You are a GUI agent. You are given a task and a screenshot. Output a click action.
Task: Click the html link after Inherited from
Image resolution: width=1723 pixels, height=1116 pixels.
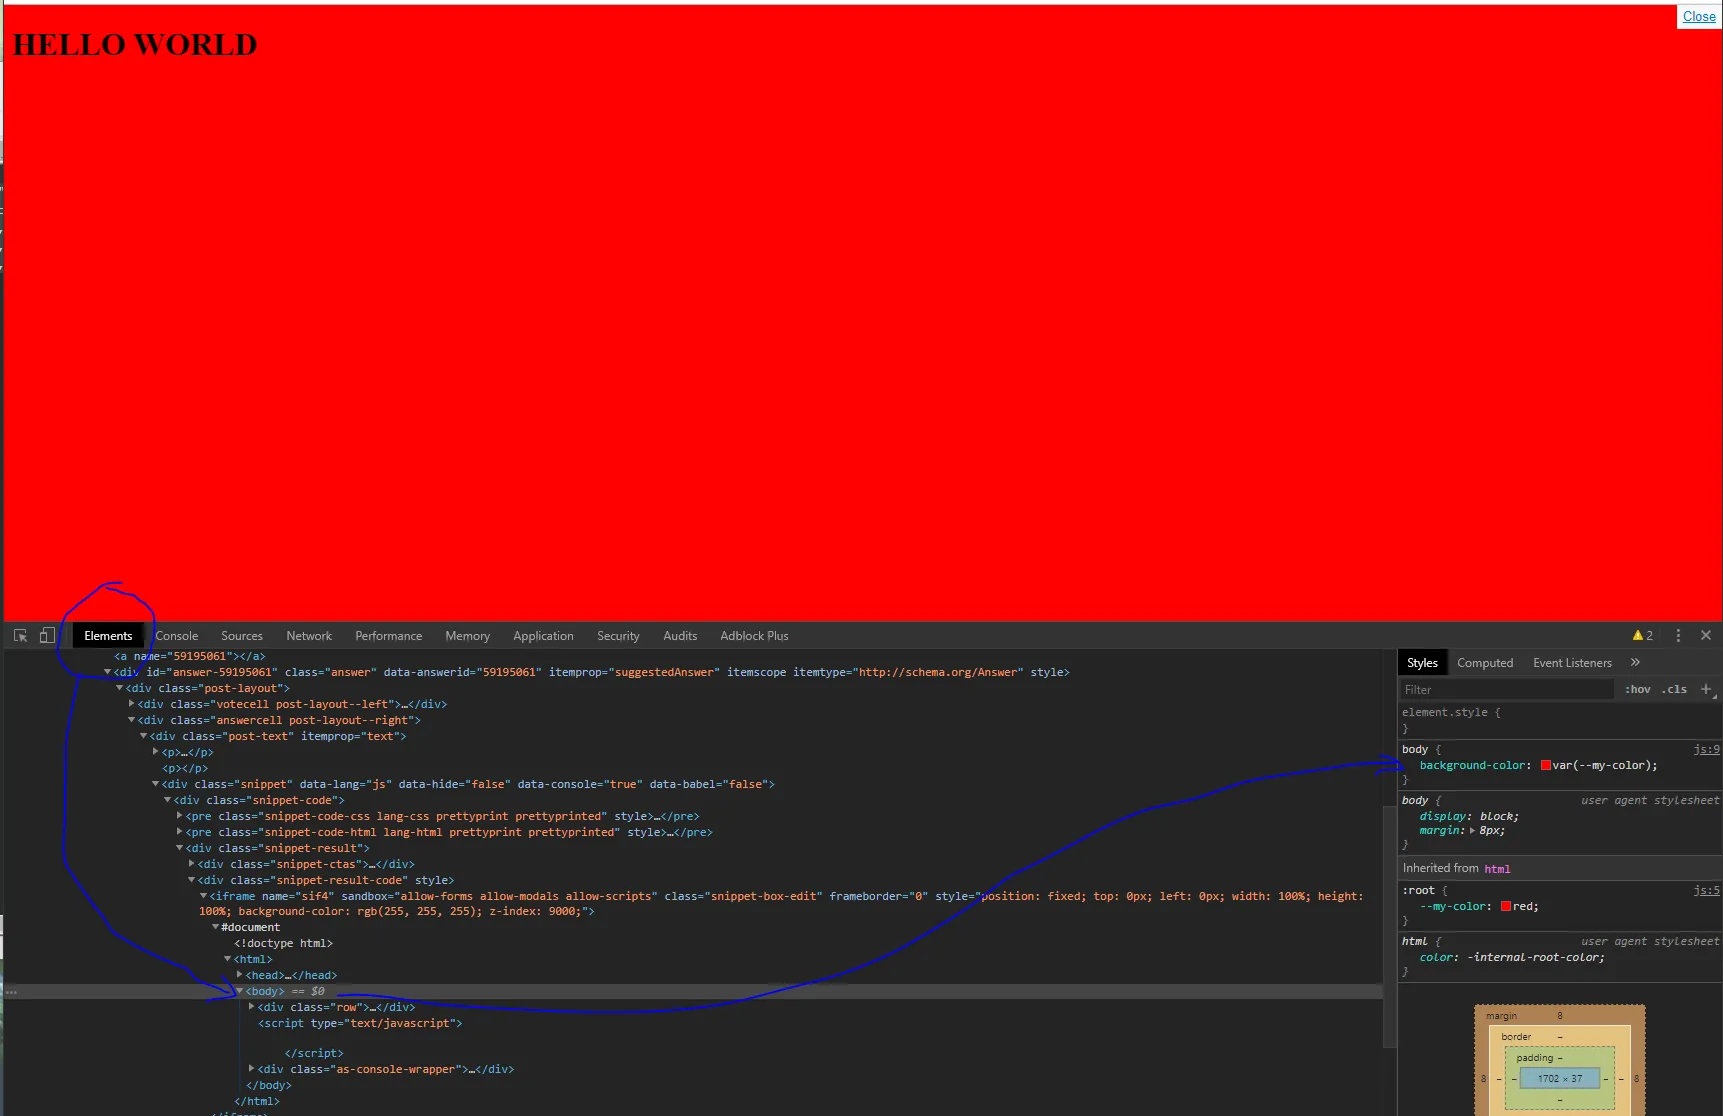point(1497,869)
